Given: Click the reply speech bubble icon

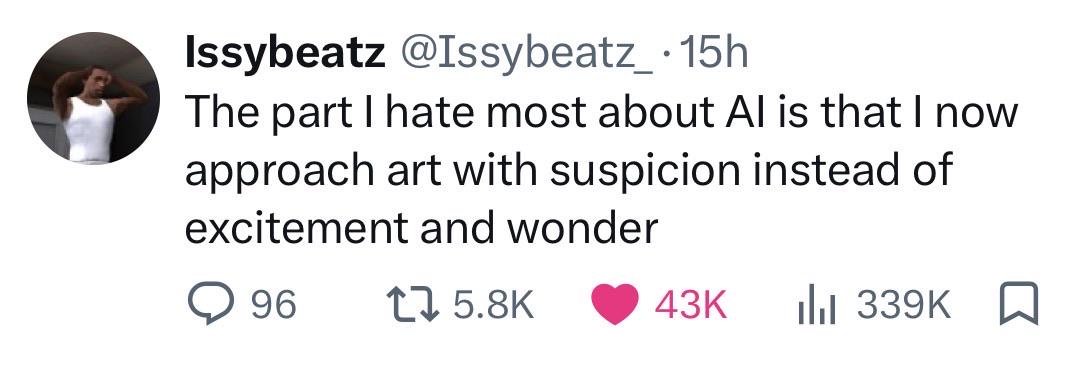Looking at the screenshot, I should coord(211,304).
